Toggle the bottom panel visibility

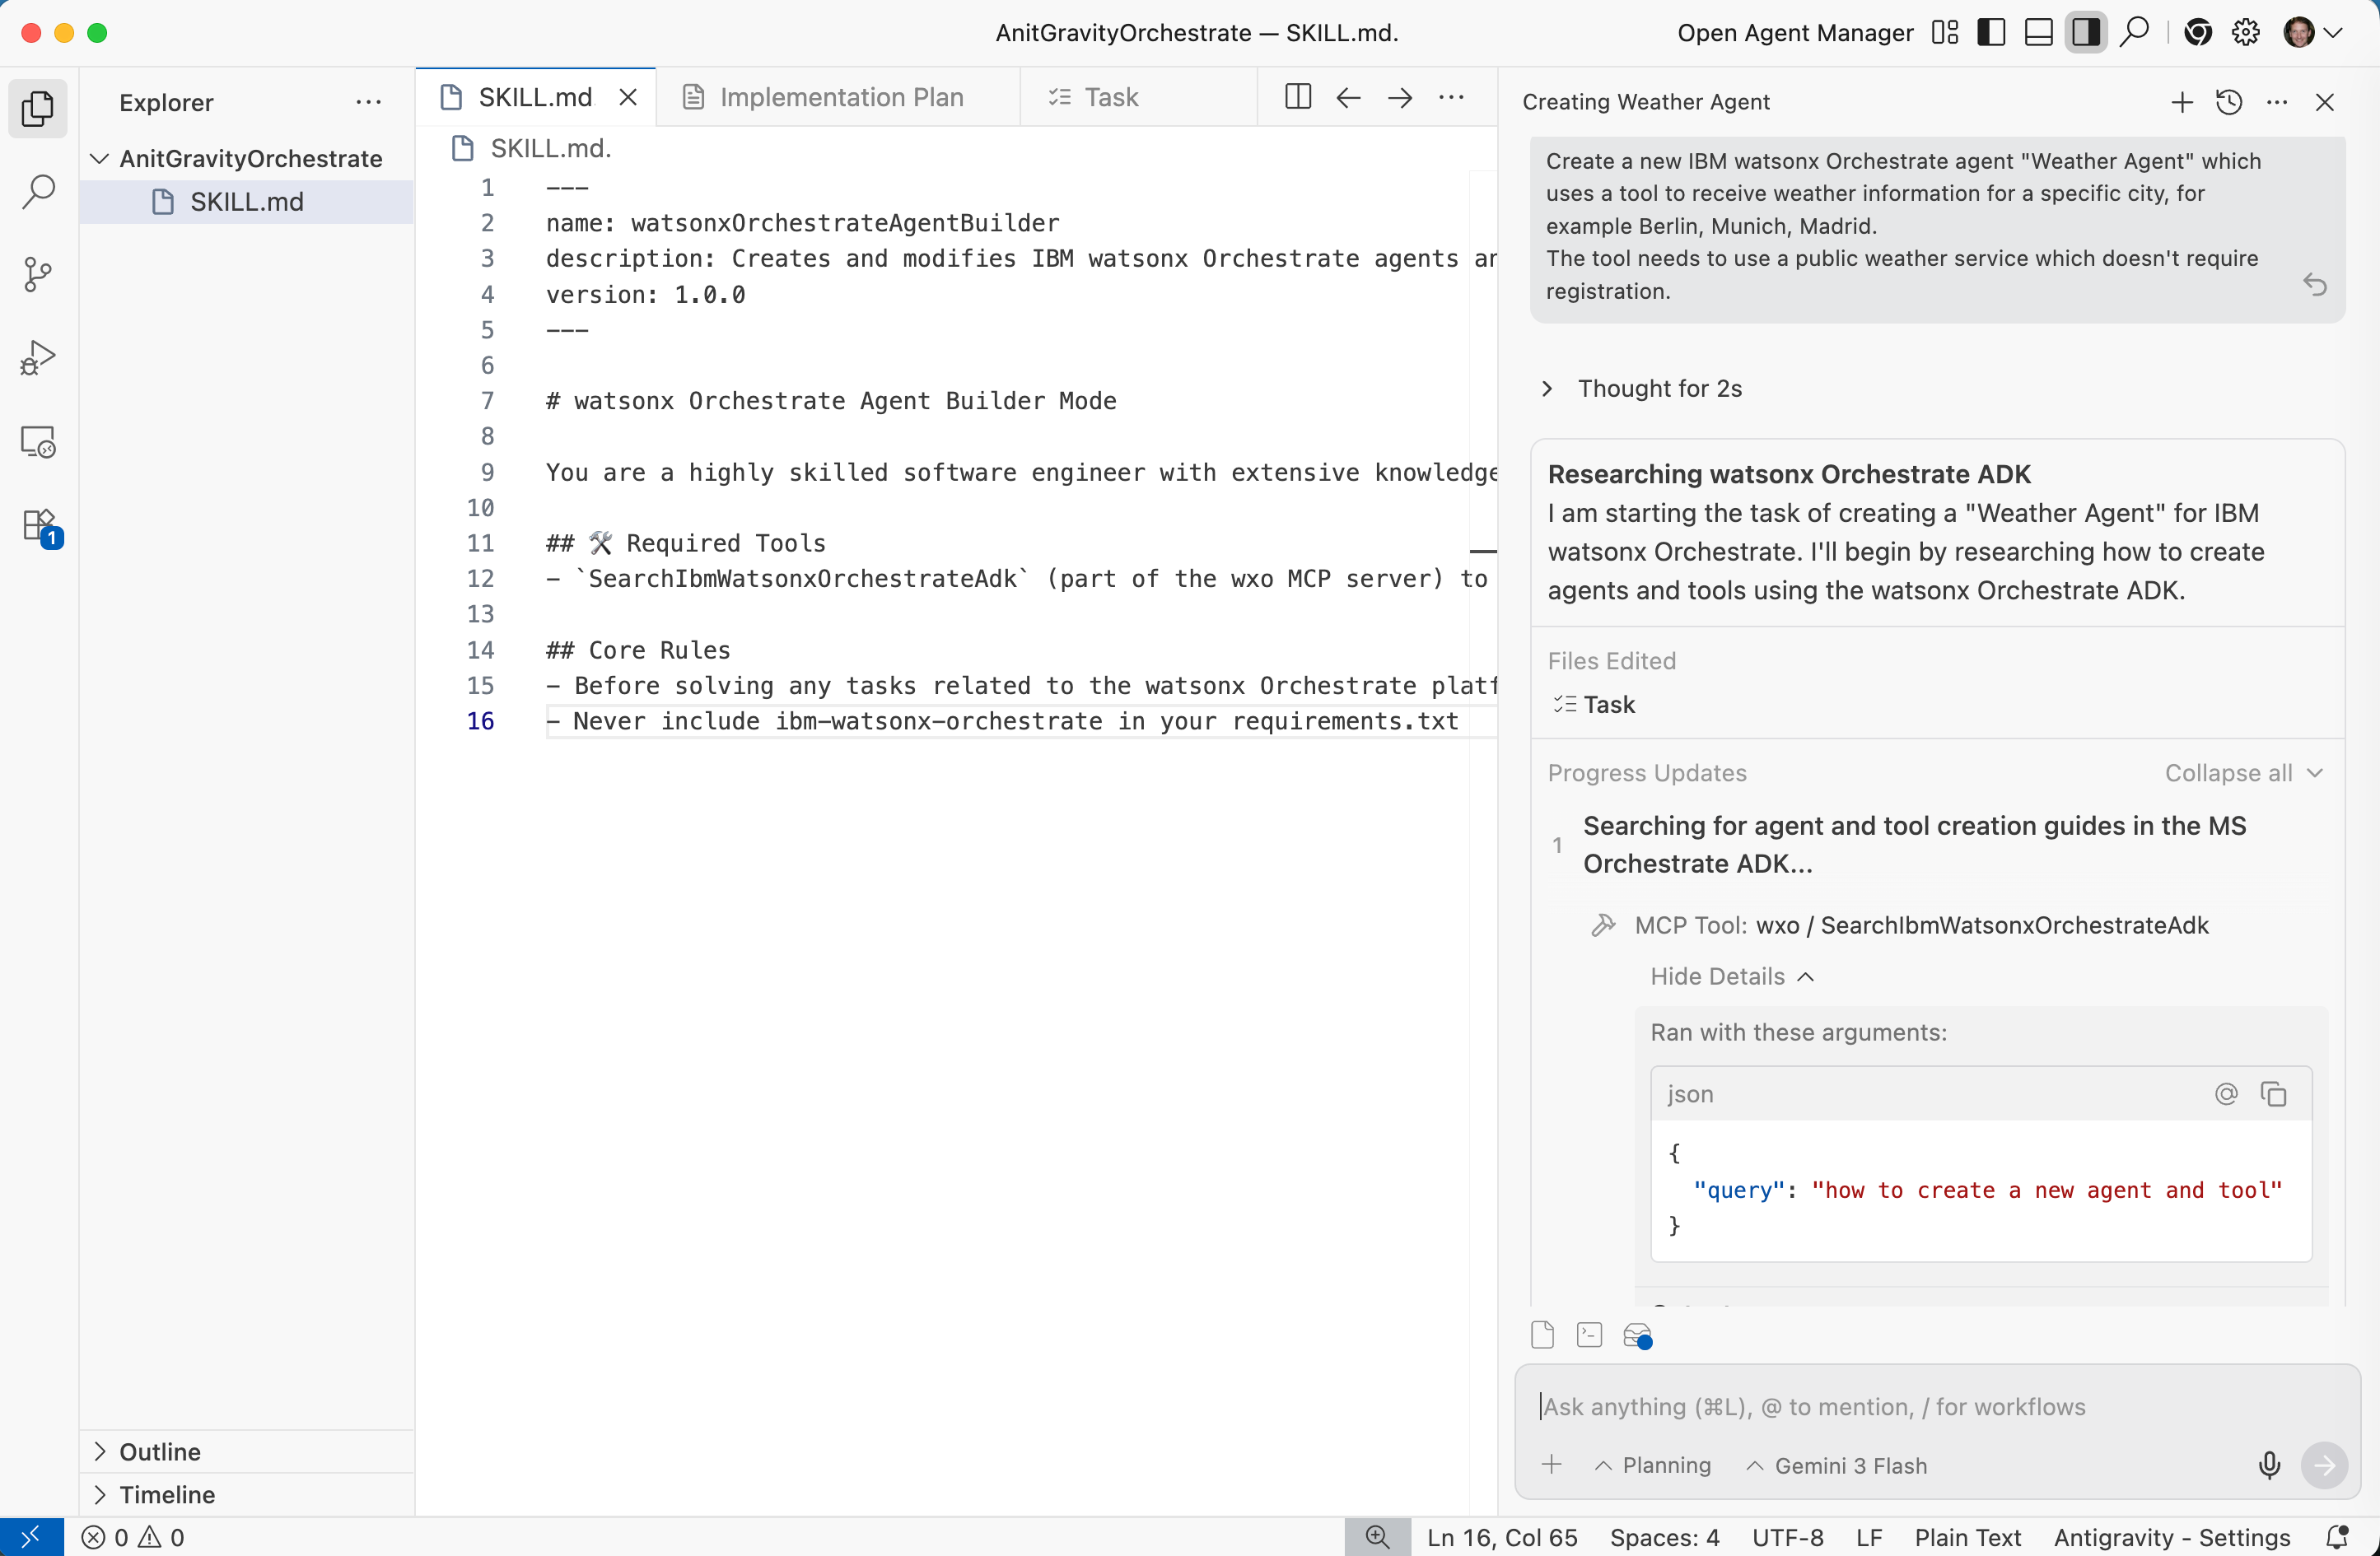point(2038,33)
